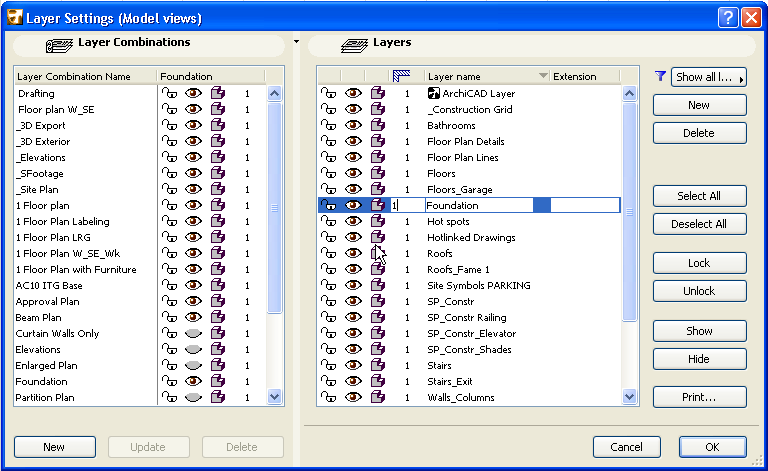Select the SP_Constr_Elevator layer name
768x471 pixels.
pos(472,333)
